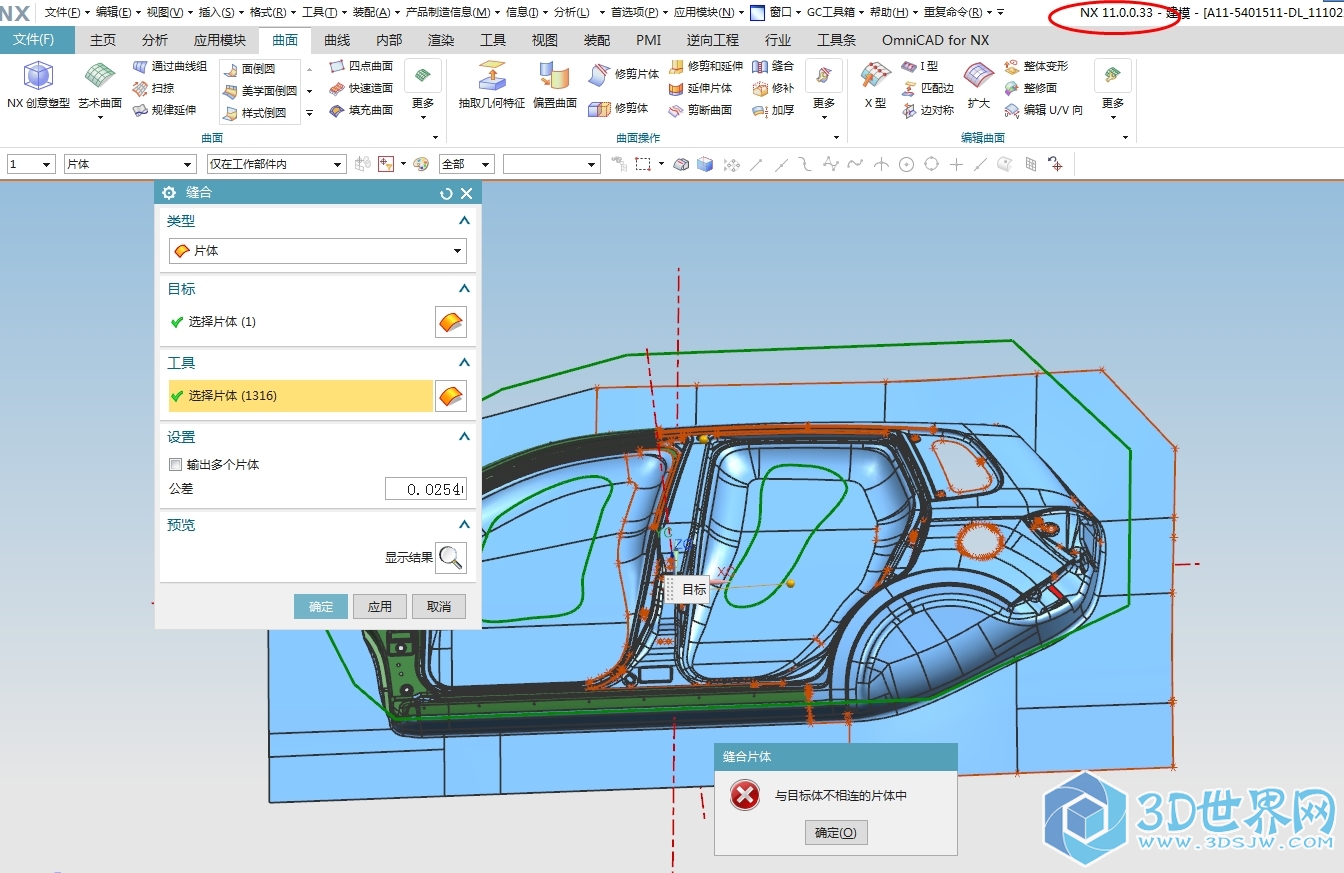This screenshot has width=1344, height=873.
Task: Click the 选择片体 (1) target row
Action: (x=301, y=322)
